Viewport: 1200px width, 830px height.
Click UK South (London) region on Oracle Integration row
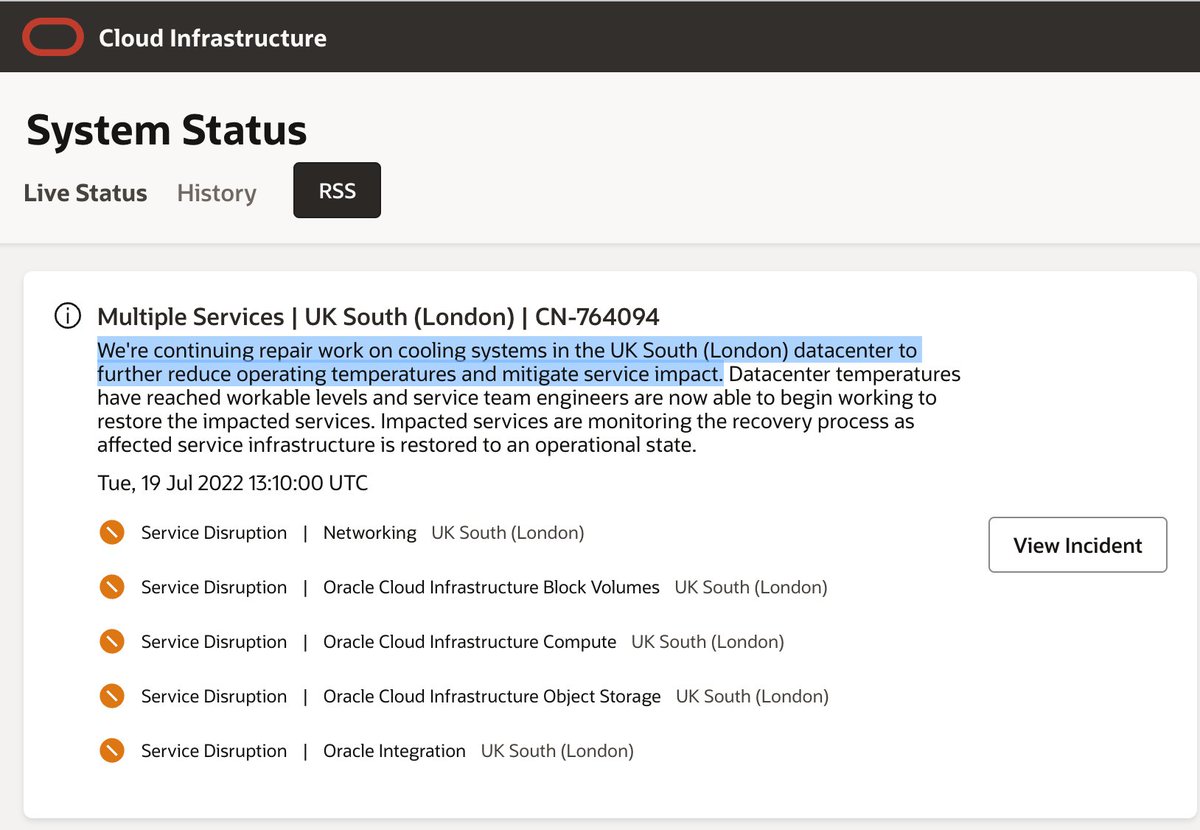pos(557,751)
